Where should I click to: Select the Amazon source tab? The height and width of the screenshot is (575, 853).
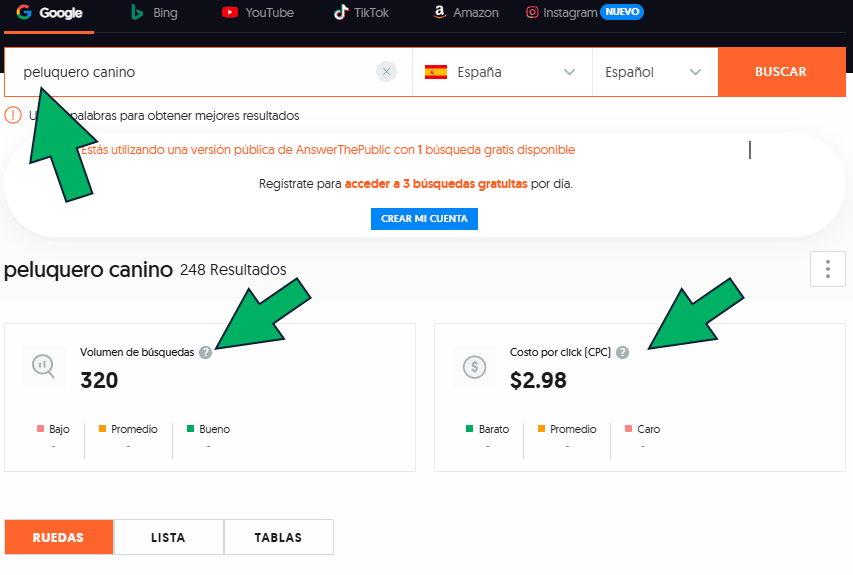(x=467, y=13)
